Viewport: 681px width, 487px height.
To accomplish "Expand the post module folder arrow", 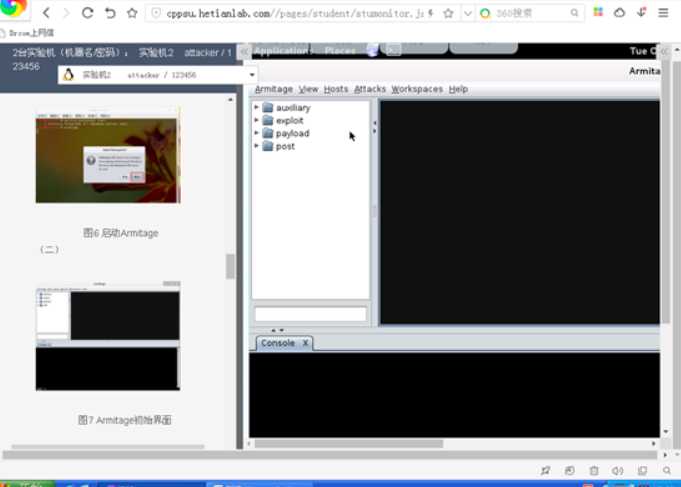I will click(x=256, y=146).
